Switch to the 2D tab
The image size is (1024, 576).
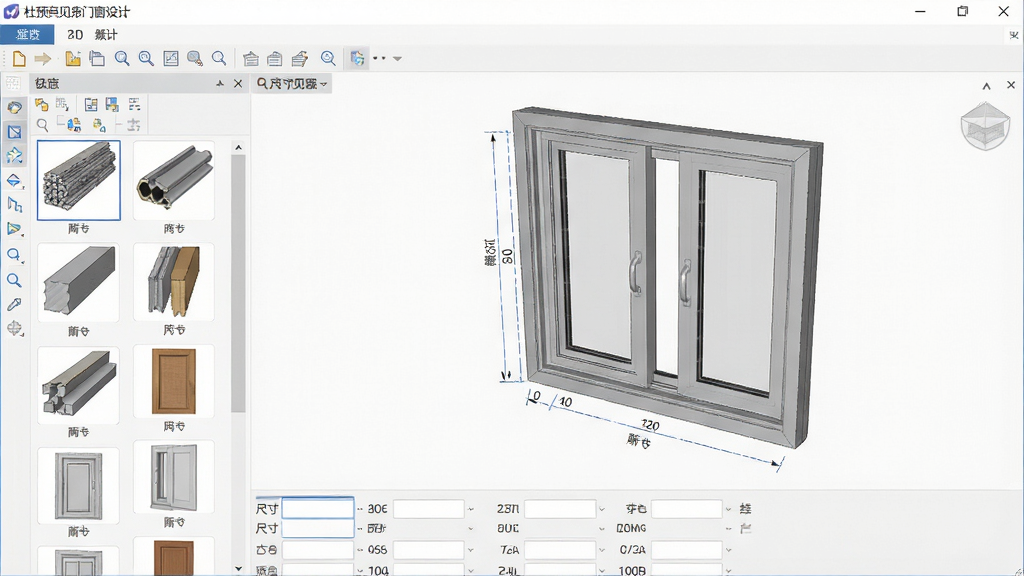click(x=75, y=35)
